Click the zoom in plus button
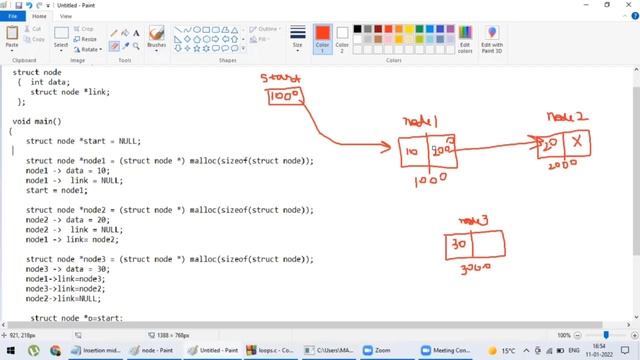Viewport: 640px width, 360px height. tap(634, 335)
